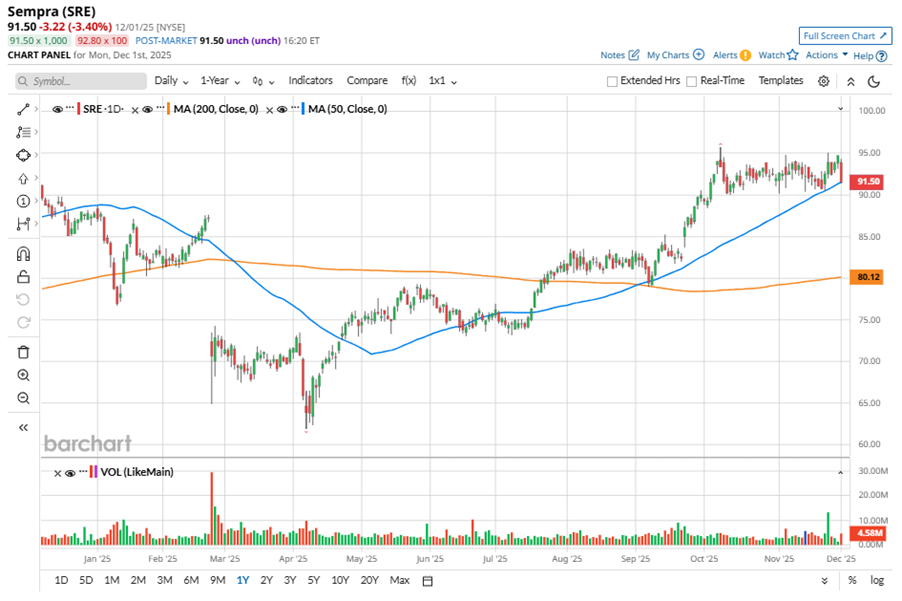Collapse the main chart pane chevron
Screen dimensions: 902x601
click(x=840, y=109)
